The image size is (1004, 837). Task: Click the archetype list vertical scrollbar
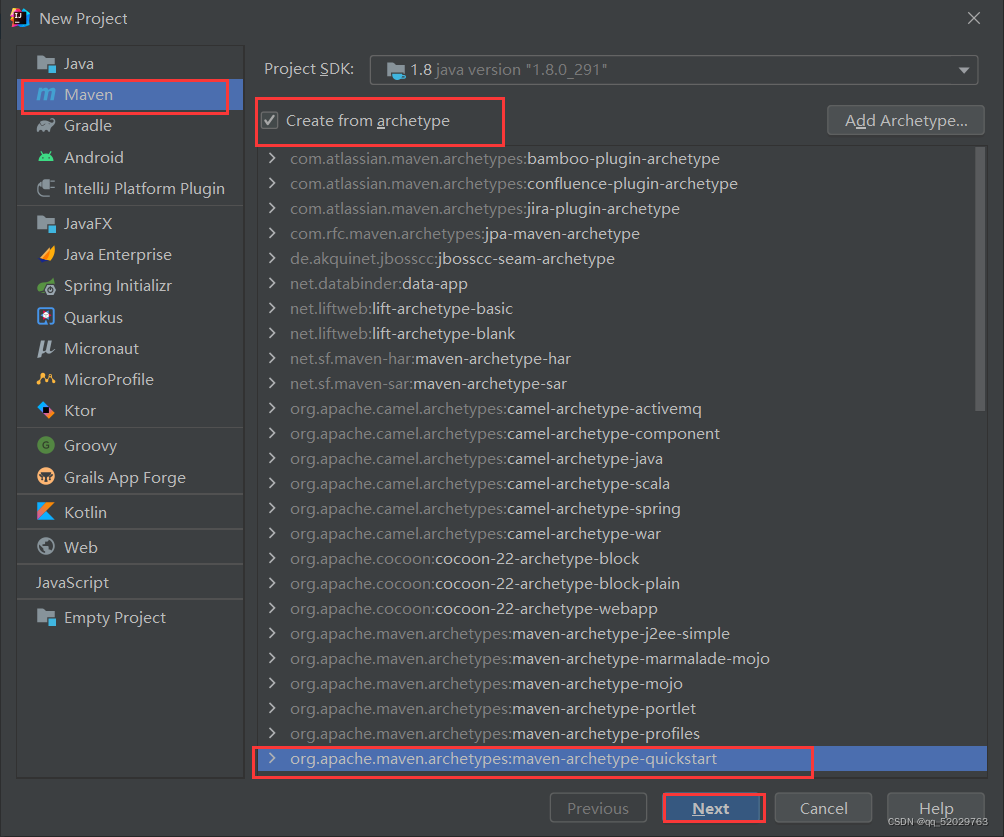(x=980, y=279)
